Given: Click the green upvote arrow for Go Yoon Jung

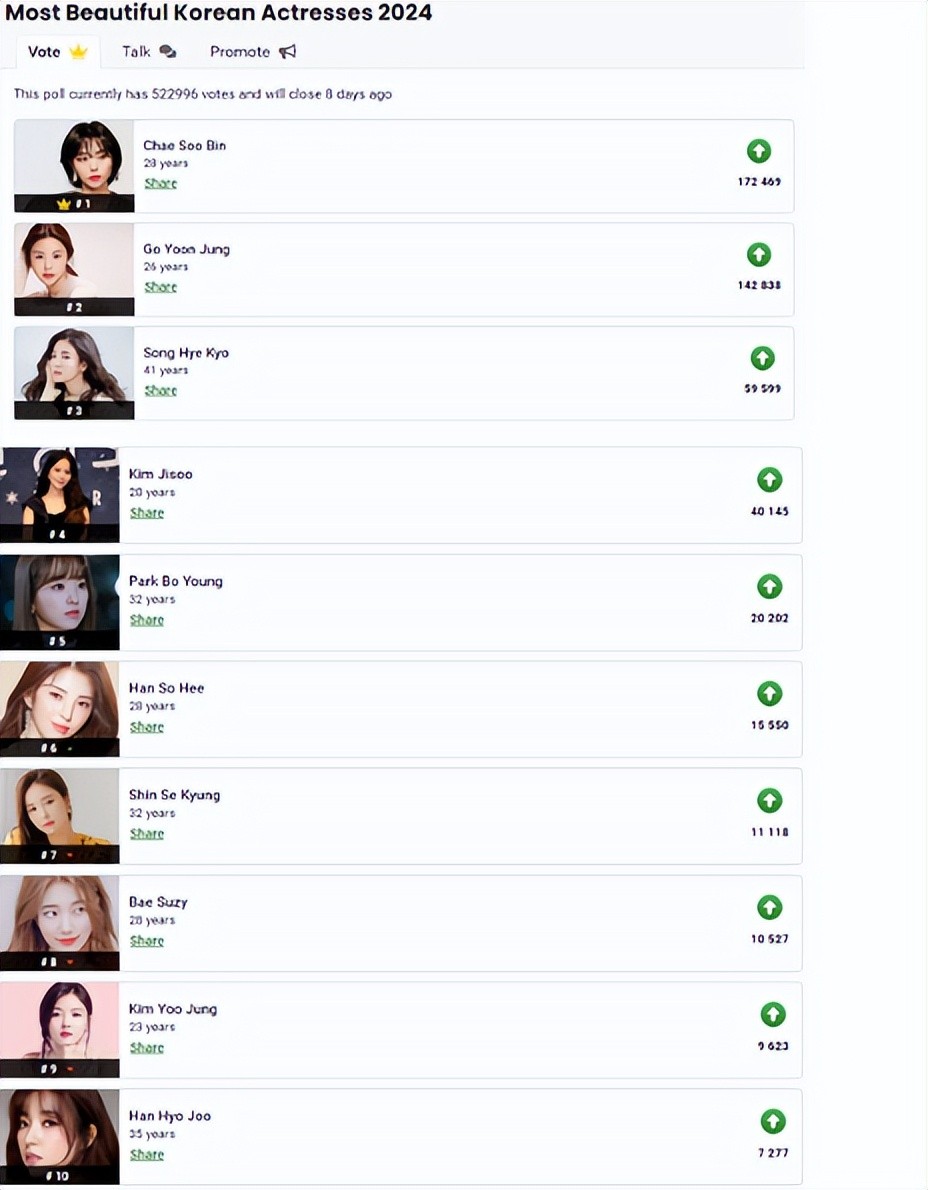Looking at the screenshot, I should 759,255.
